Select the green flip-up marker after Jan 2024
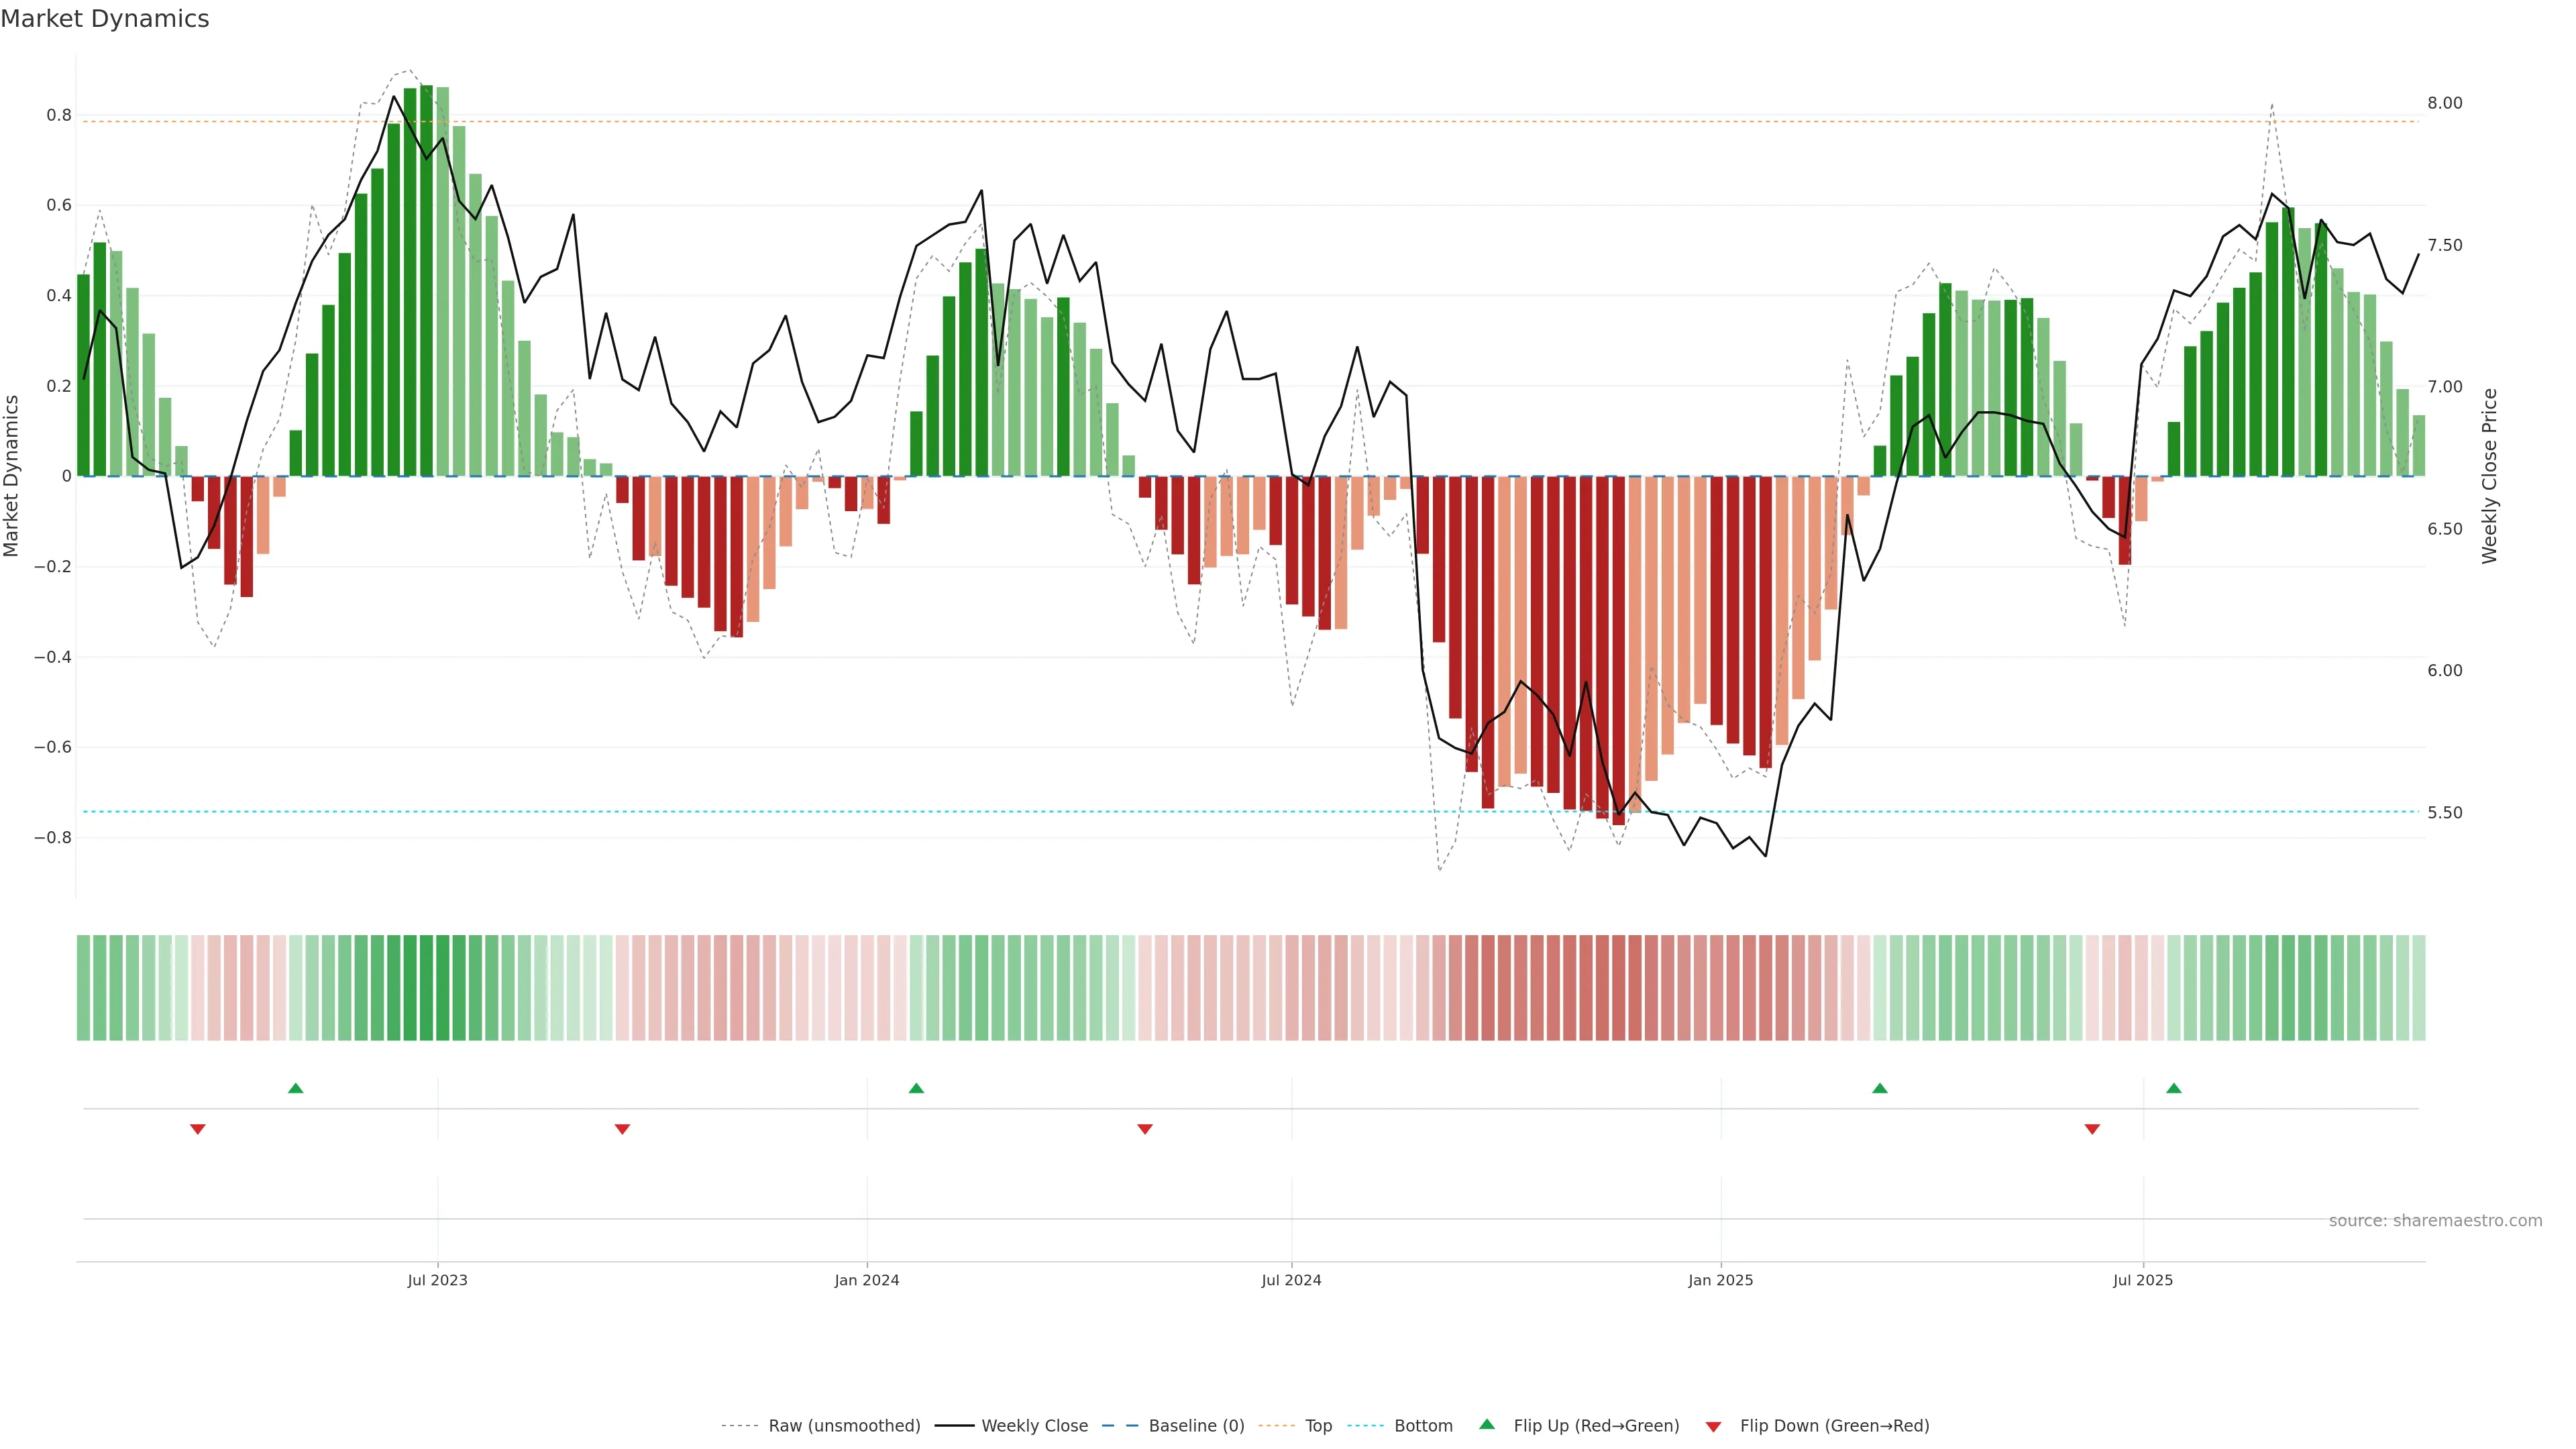This screenshot has width=2576, height=1449. [916, 1088]
